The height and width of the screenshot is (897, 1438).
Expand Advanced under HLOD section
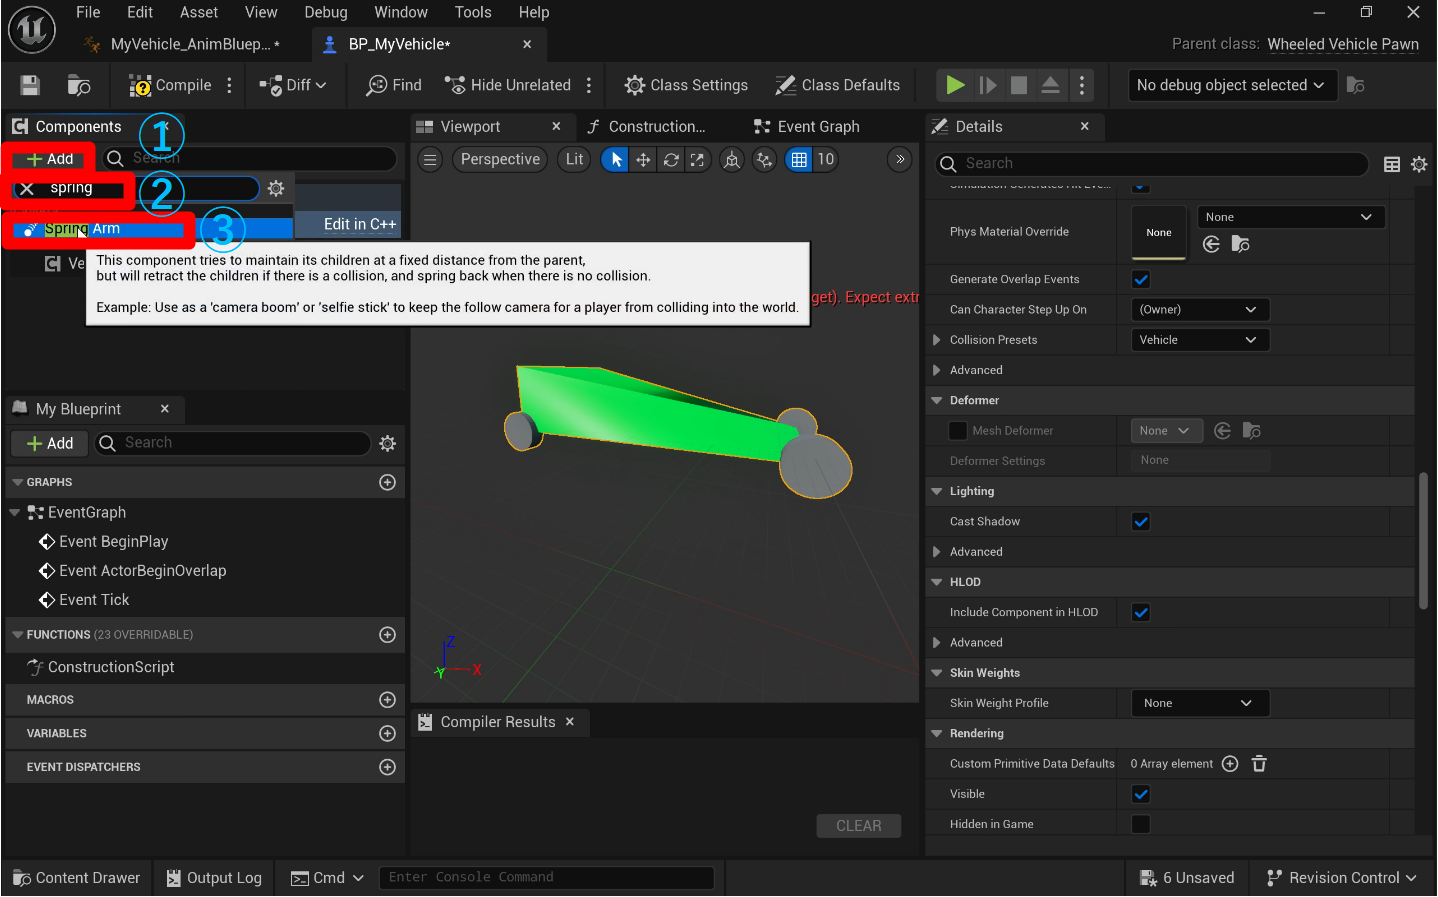point(937,643)
